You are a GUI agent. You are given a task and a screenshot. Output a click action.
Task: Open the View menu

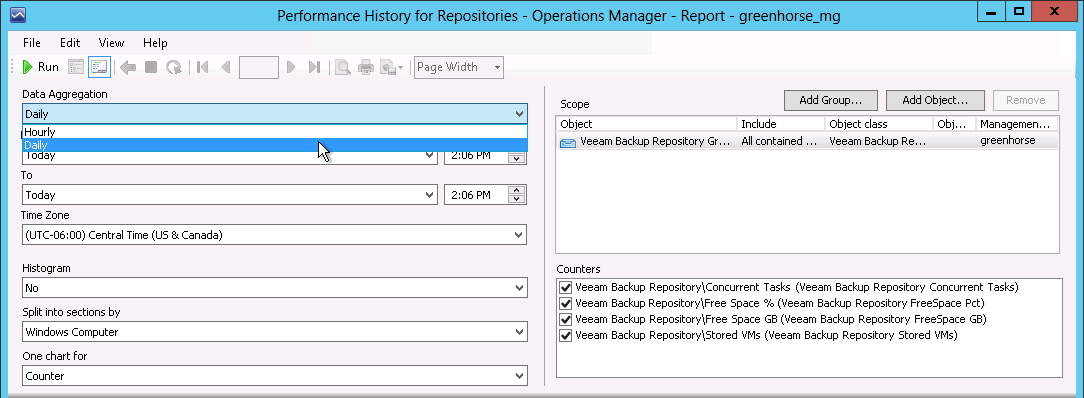(x=111, y=43)
